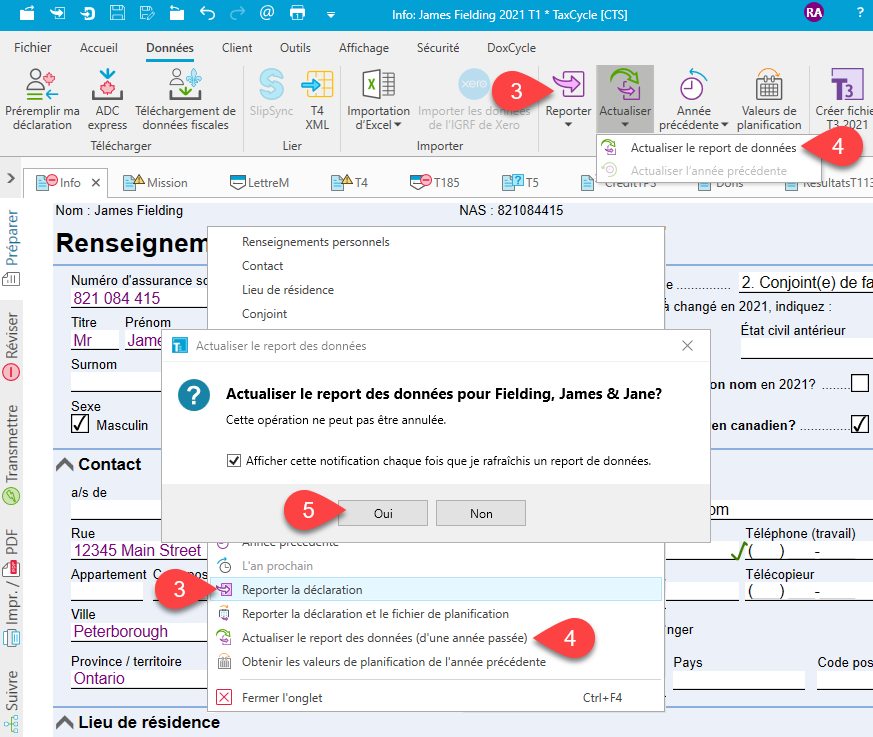Click the Titre field Mr

point(95,340)
